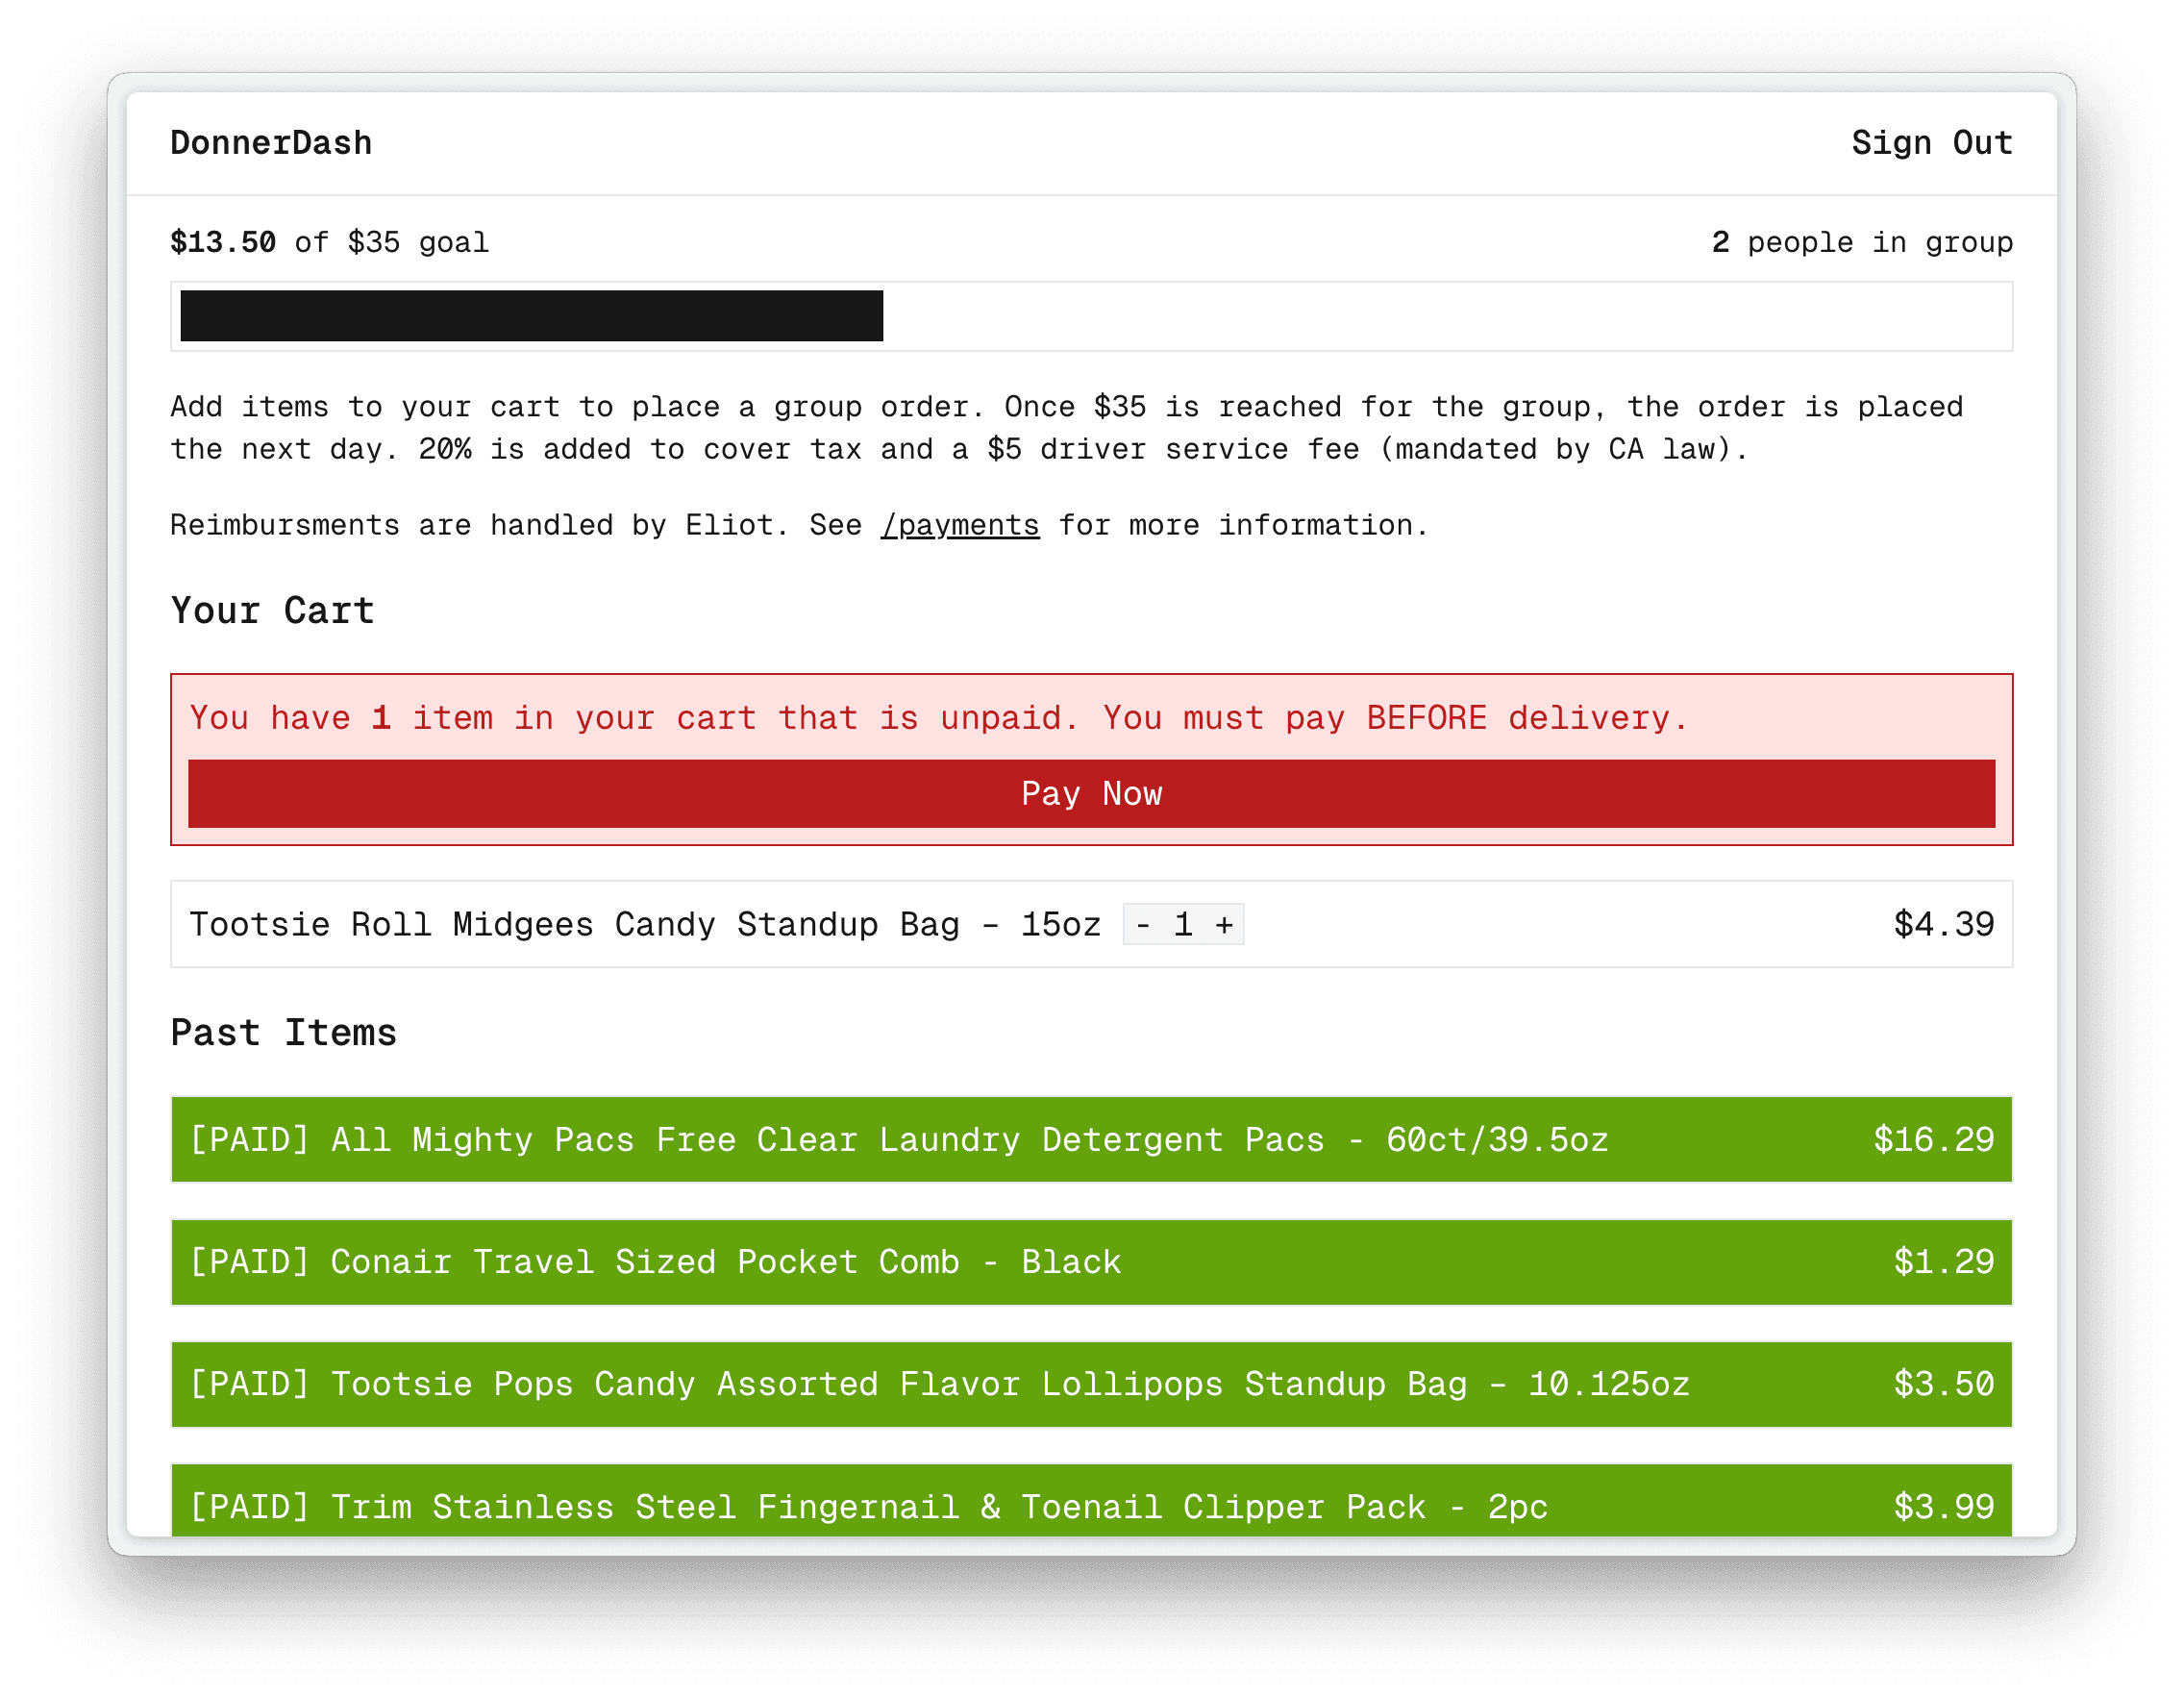Click the Past Items section heading

[283, 1032]
